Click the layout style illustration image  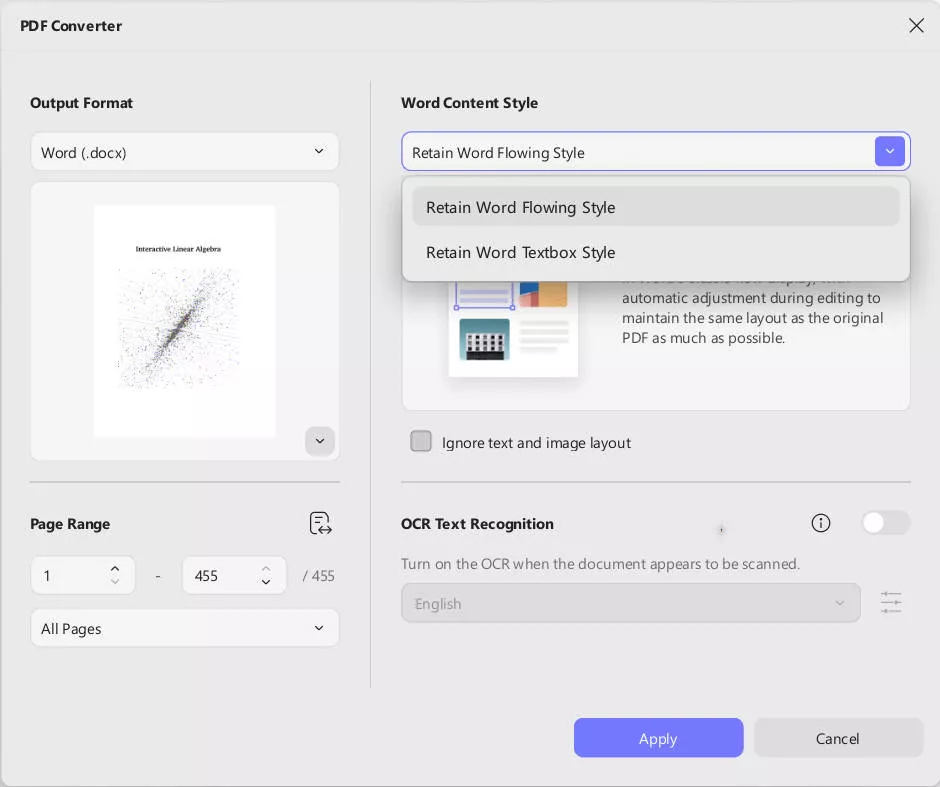pyautogui.click(x=513, y=331)
